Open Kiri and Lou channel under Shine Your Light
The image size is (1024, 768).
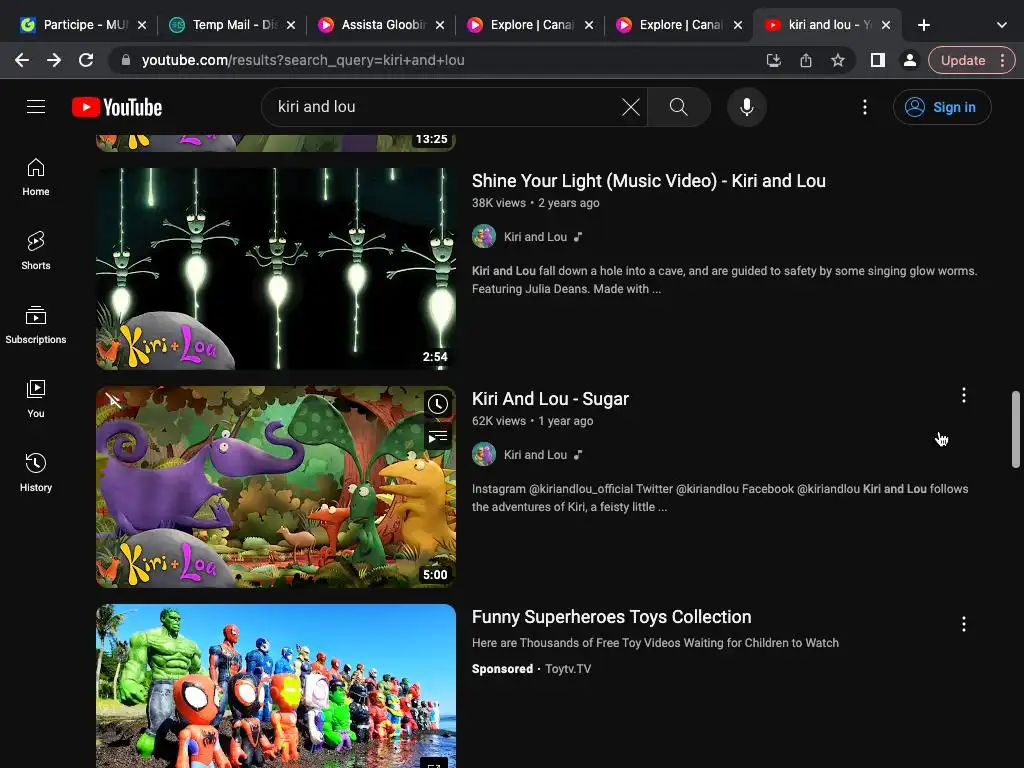coord(535,237)
